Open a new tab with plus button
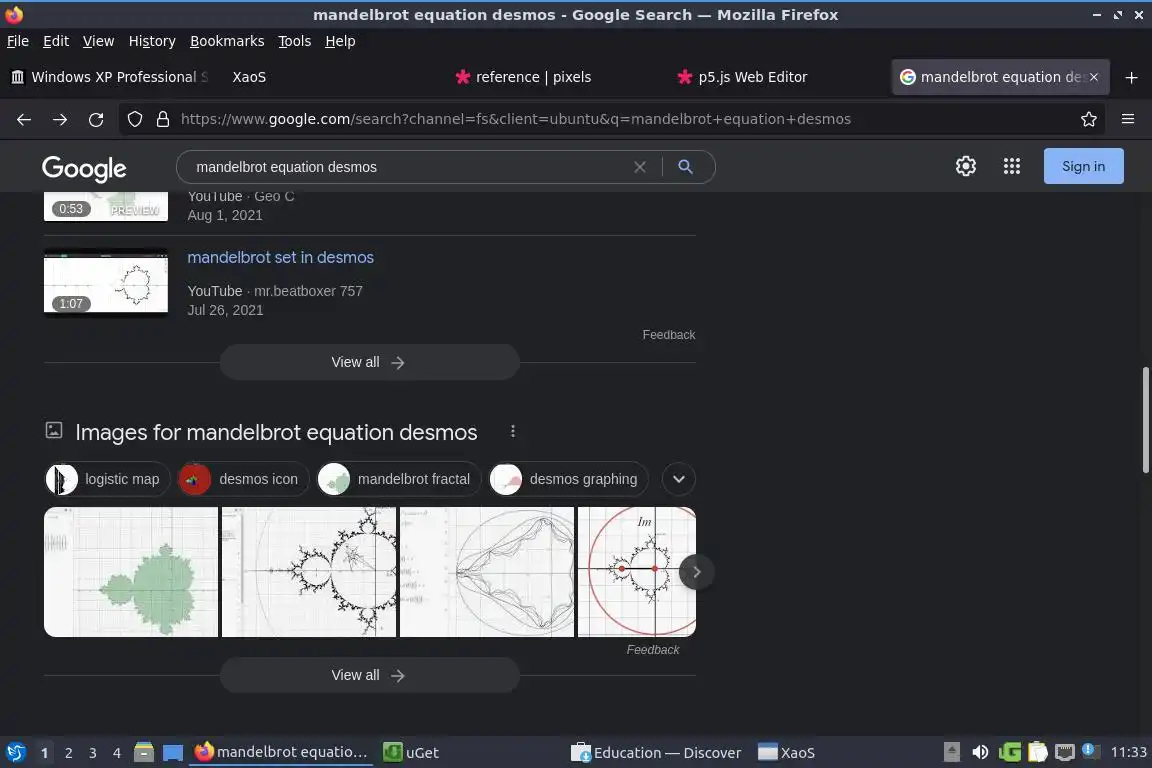This screenshot has height=768, width=1152. click(1131, 77)
